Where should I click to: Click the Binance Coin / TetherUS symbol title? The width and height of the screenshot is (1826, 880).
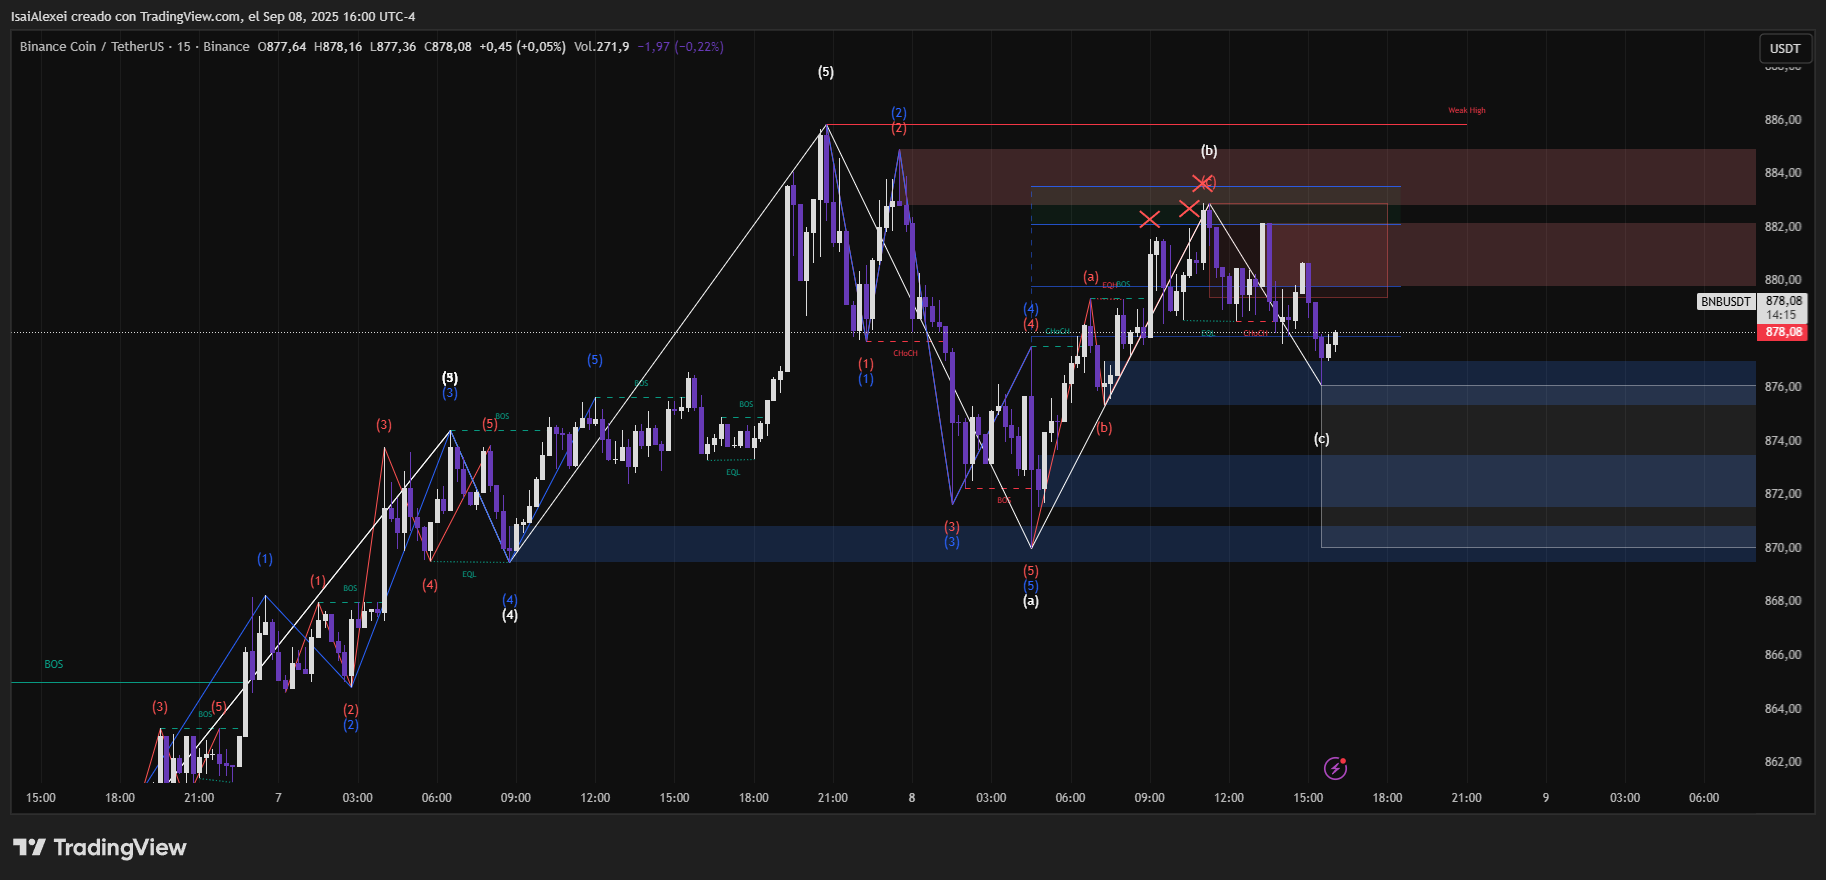(92, 47)
